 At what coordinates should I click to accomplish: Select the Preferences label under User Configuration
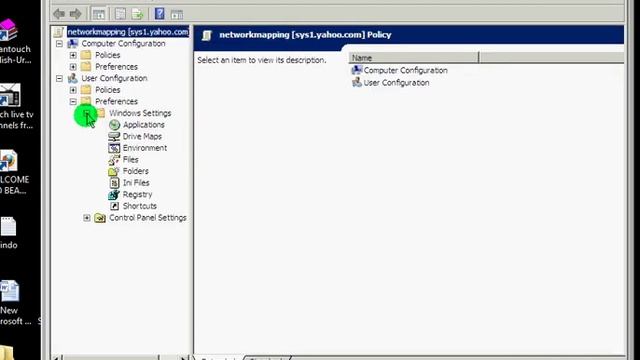pos(116,101)
